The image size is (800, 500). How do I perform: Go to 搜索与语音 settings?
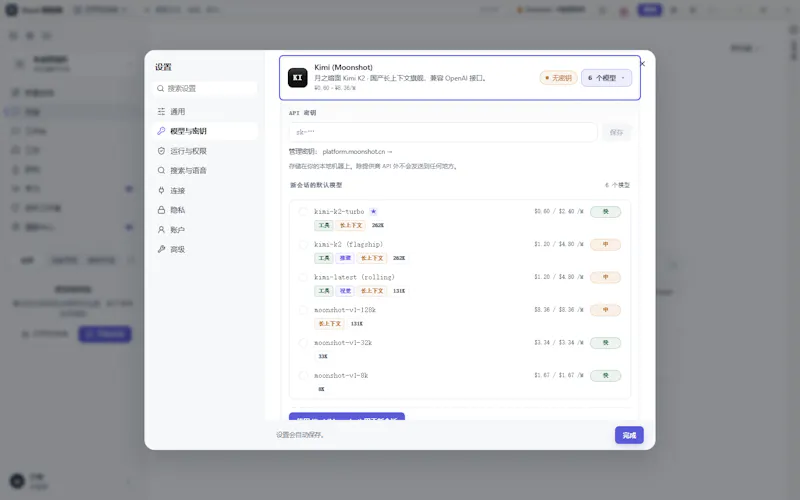(205, 170)
